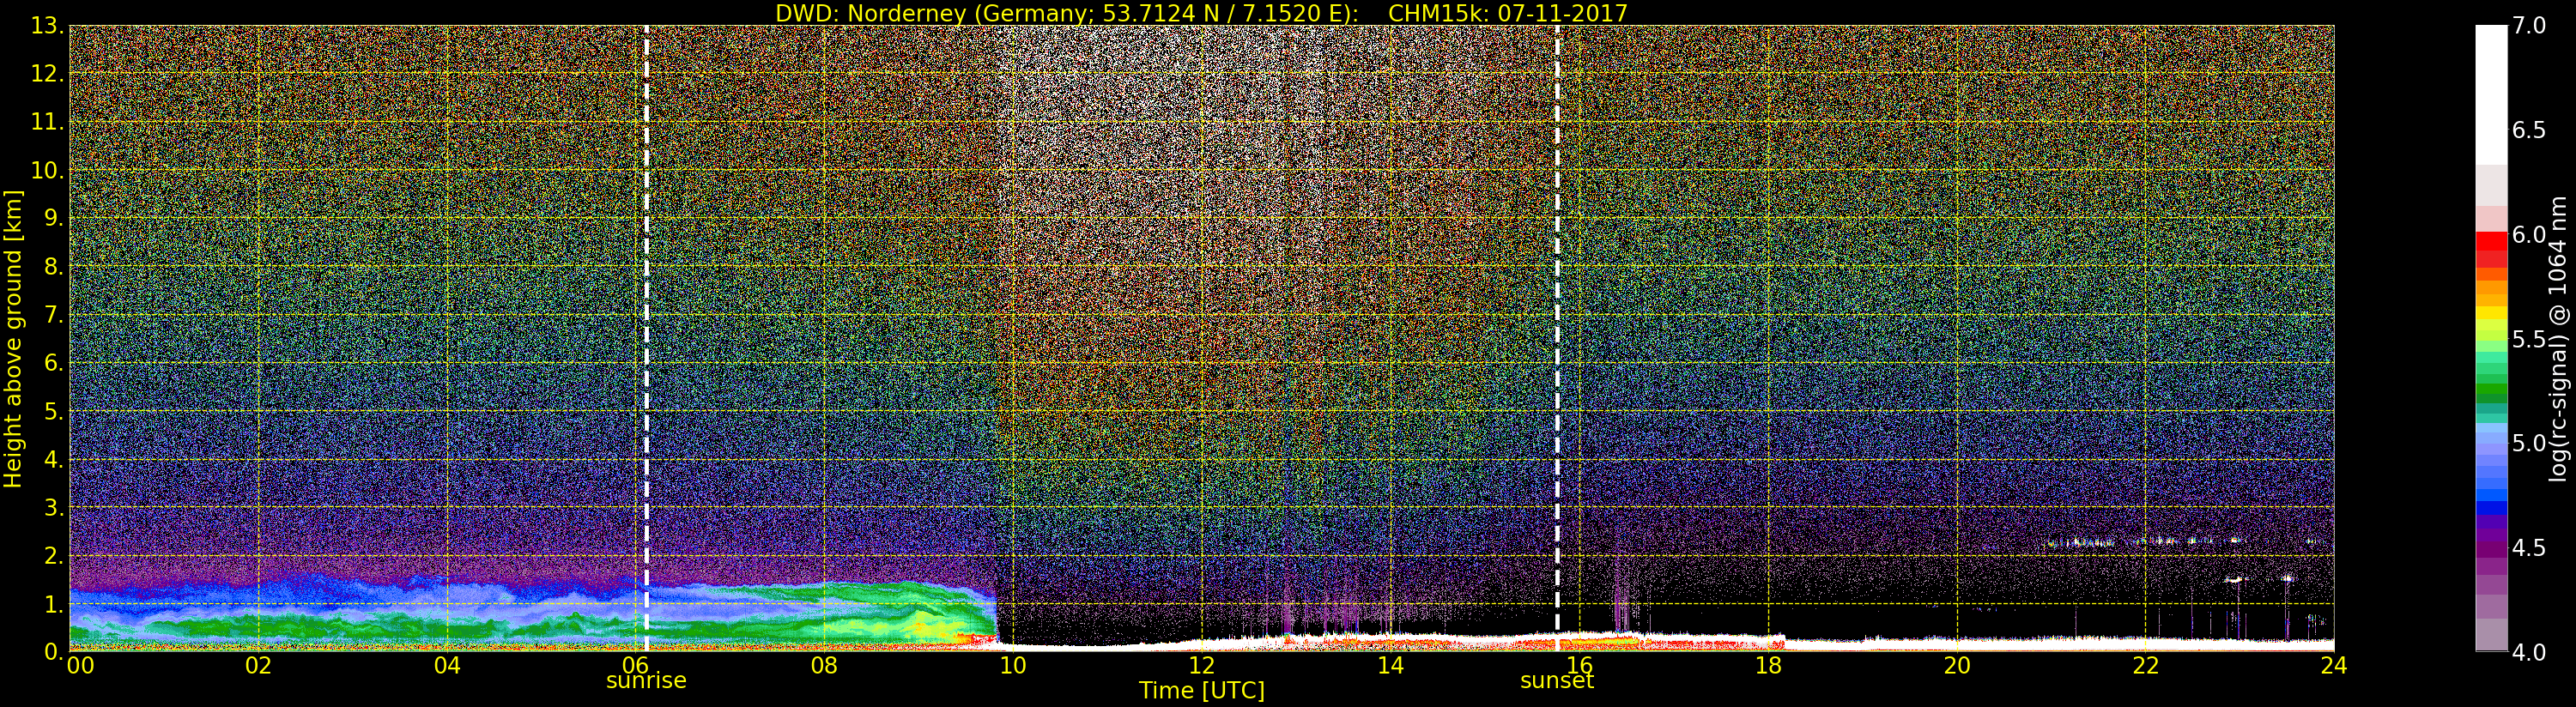
Task: Click time axis tick label "00"
Action: pos(80,665)
